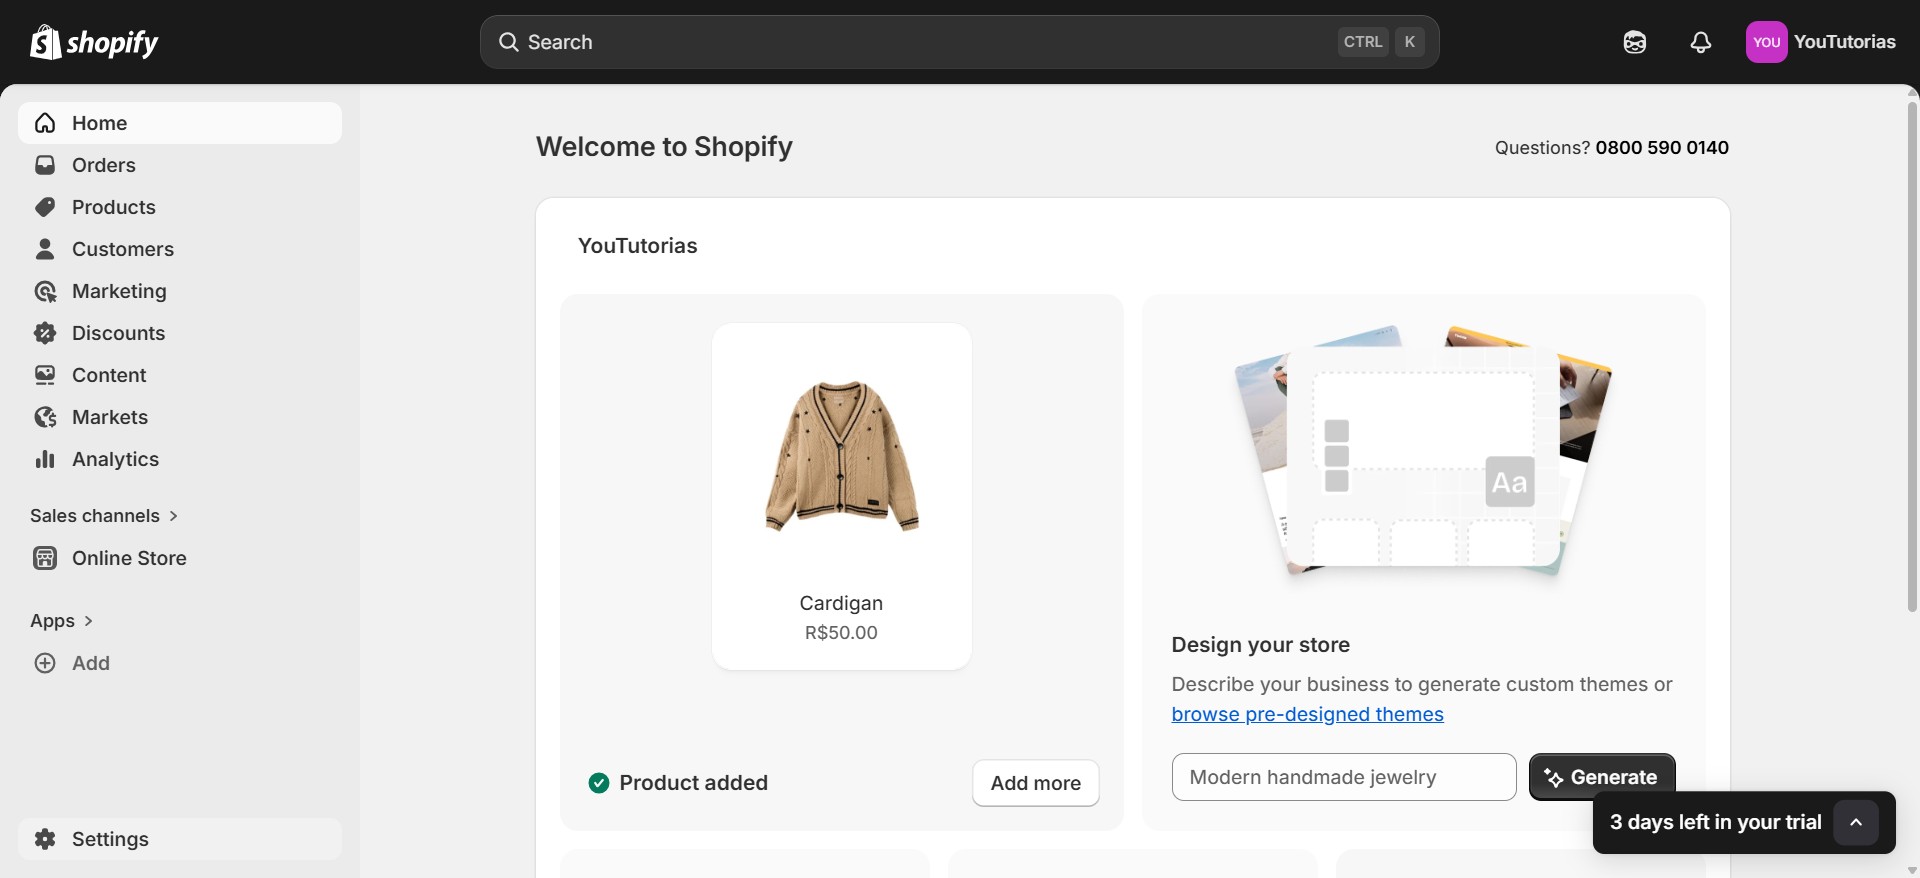The height and width of the screenshot is (878, 1920).
Task: Open the Cardigan product card
Action: tap(841, 496)
